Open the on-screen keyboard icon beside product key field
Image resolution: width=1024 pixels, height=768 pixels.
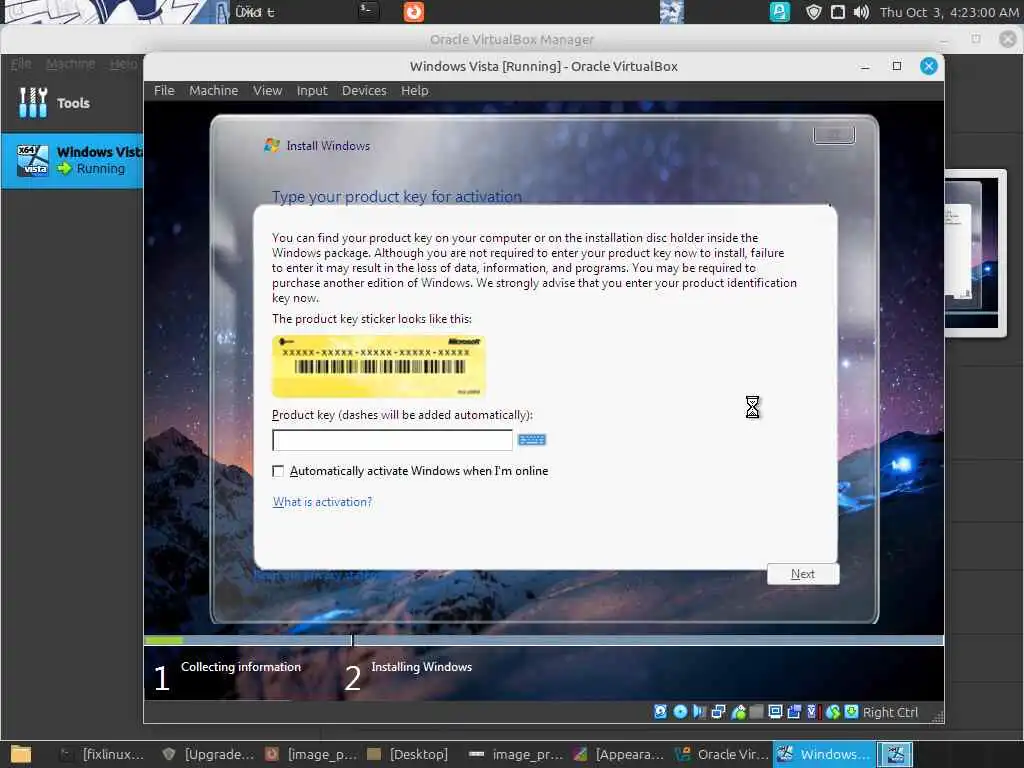coord(532,440)
